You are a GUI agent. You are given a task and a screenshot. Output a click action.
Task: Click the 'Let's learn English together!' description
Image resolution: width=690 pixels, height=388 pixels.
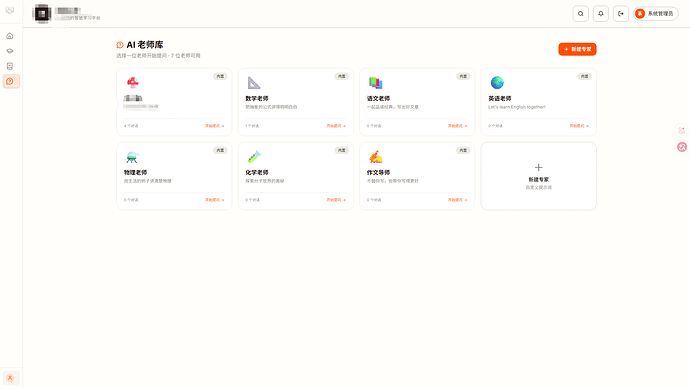[x=517, y=107]
